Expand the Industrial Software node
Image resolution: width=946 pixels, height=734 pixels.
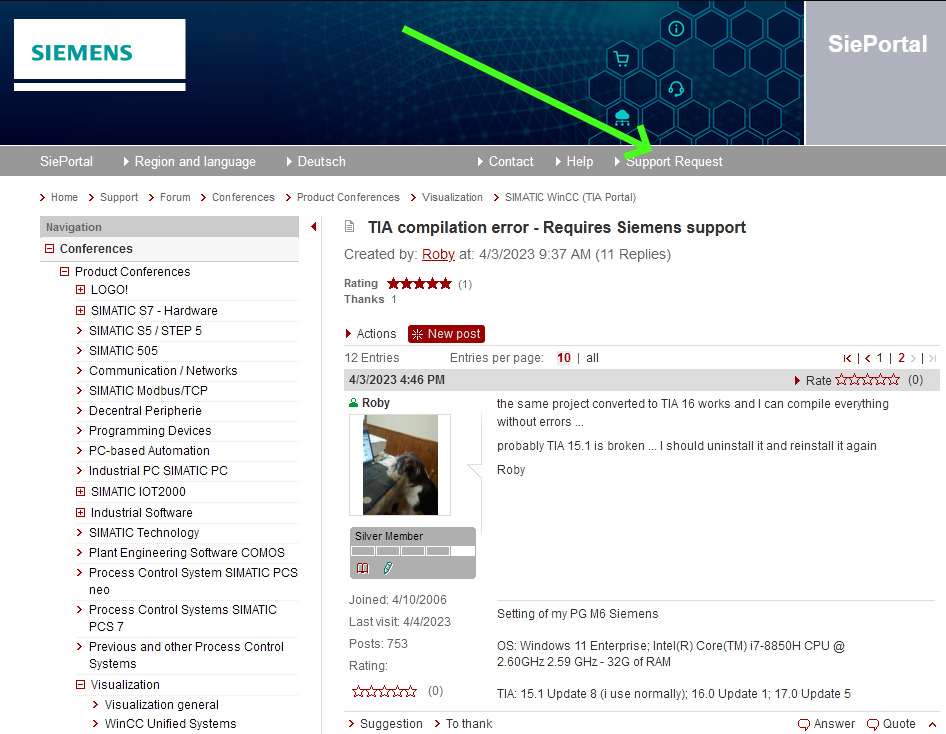click(80, 513)
